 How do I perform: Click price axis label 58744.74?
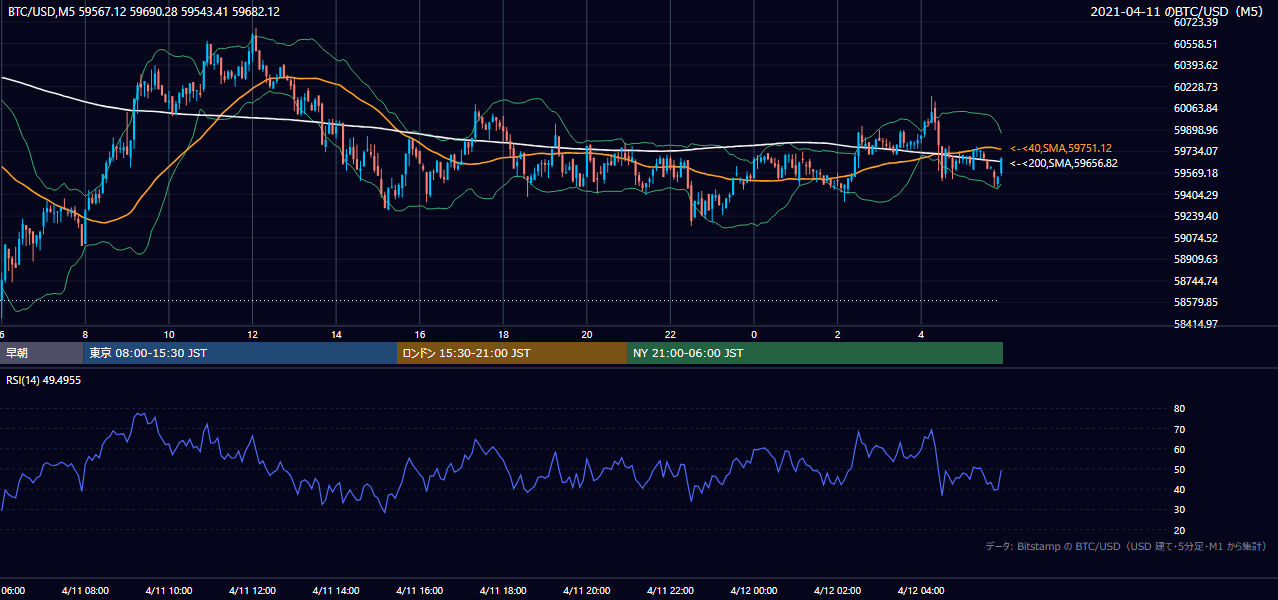click(1195, 281)
